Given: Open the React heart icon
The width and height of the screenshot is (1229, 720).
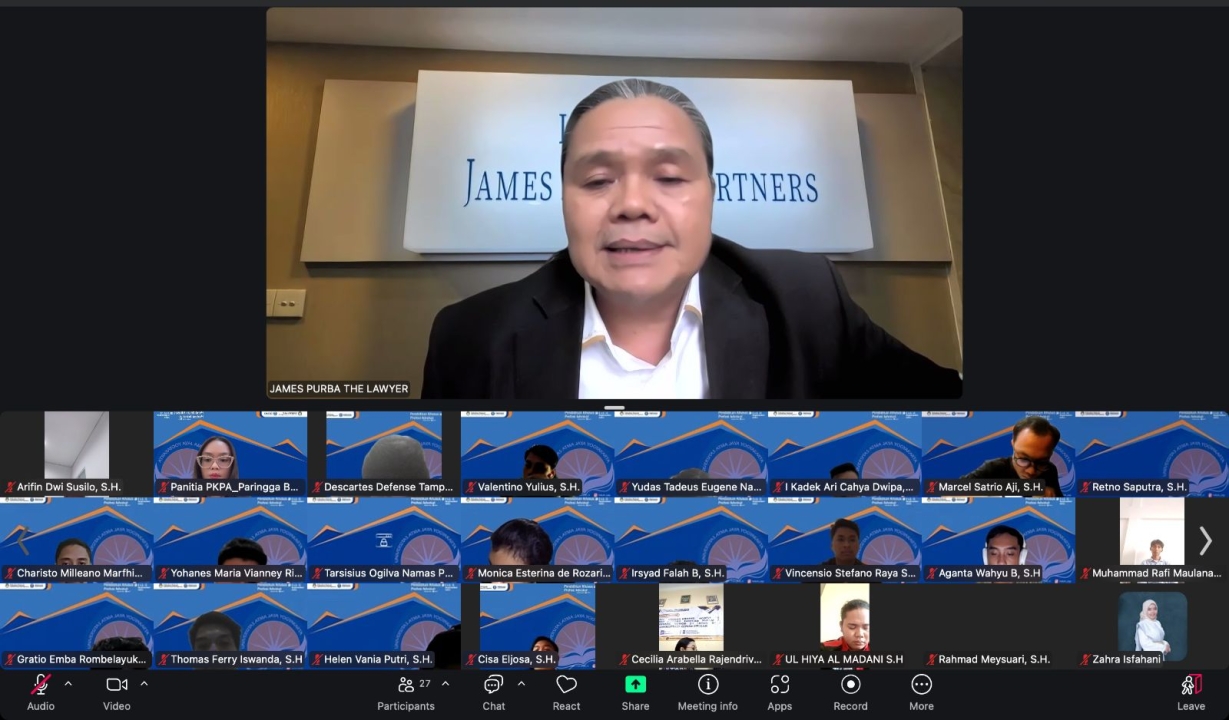Looking at the screenshot, I should [566, 685].
